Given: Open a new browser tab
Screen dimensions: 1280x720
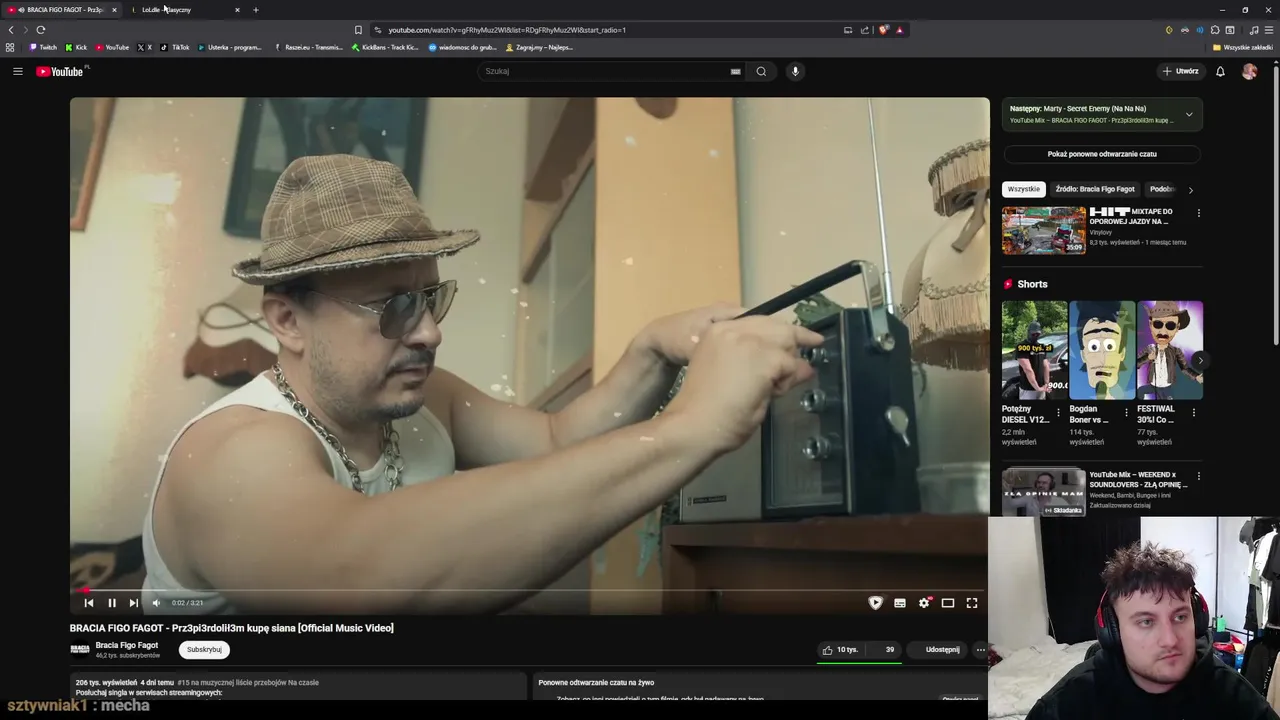Looking at the screenshot, I should pyautogui.click(x=255, y=10).
